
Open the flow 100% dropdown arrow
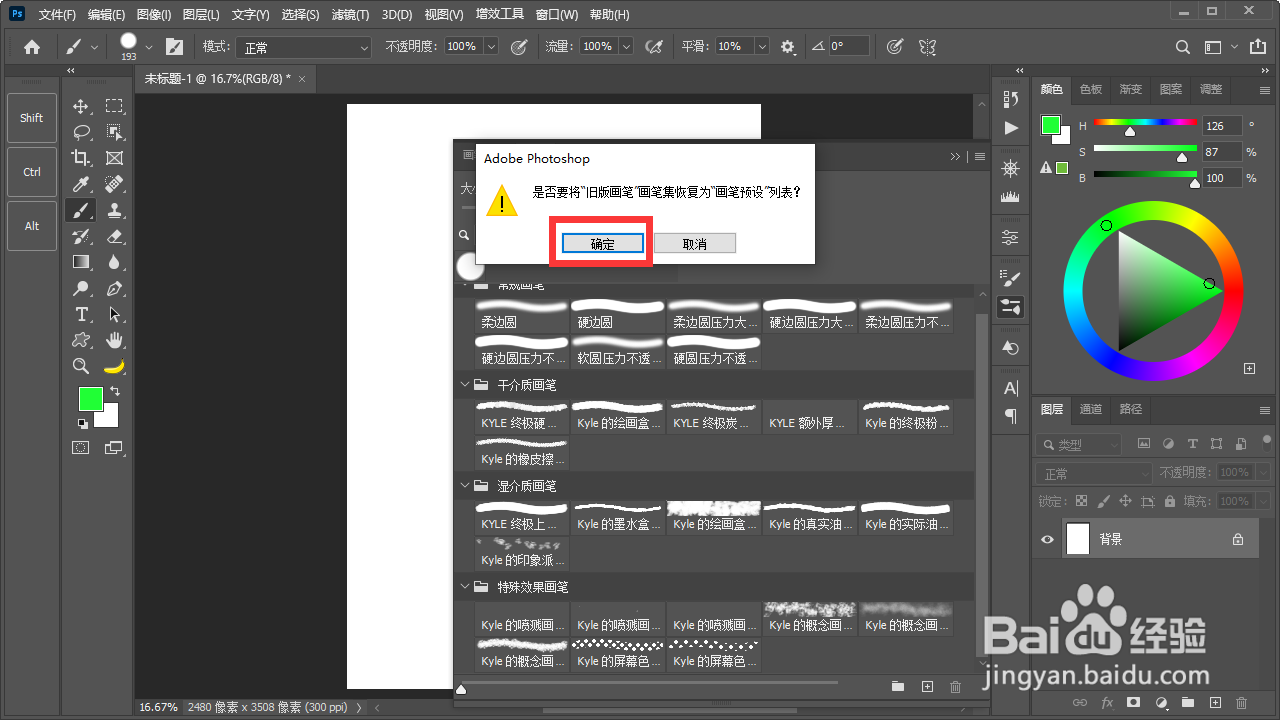click(626, 47)
